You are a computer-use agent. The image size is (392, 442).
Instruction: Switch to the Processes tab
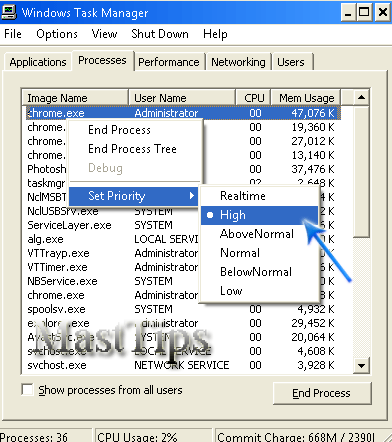[x=102, y=60]
